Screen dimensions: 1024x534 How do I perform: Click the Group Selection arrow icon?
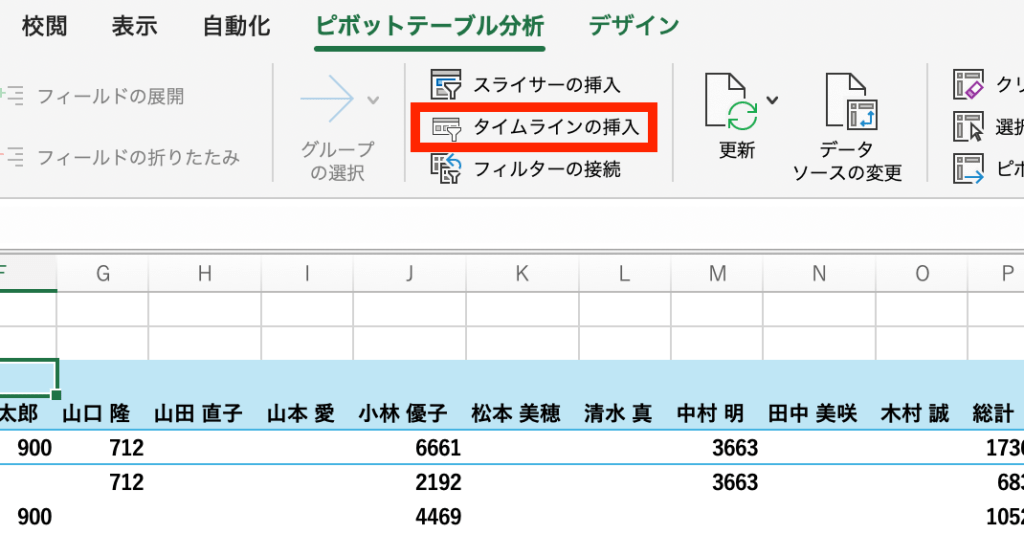click(x=327, y=100)
